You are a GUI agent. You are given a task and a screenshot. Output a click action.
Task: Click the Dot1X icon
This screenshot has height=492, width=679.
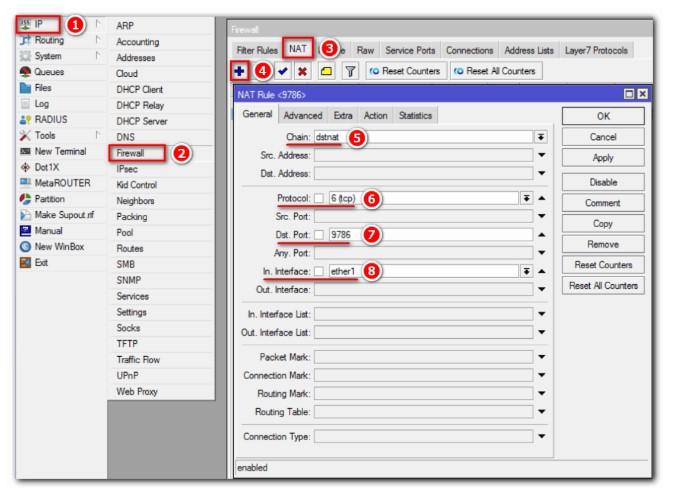pos(26,167)
